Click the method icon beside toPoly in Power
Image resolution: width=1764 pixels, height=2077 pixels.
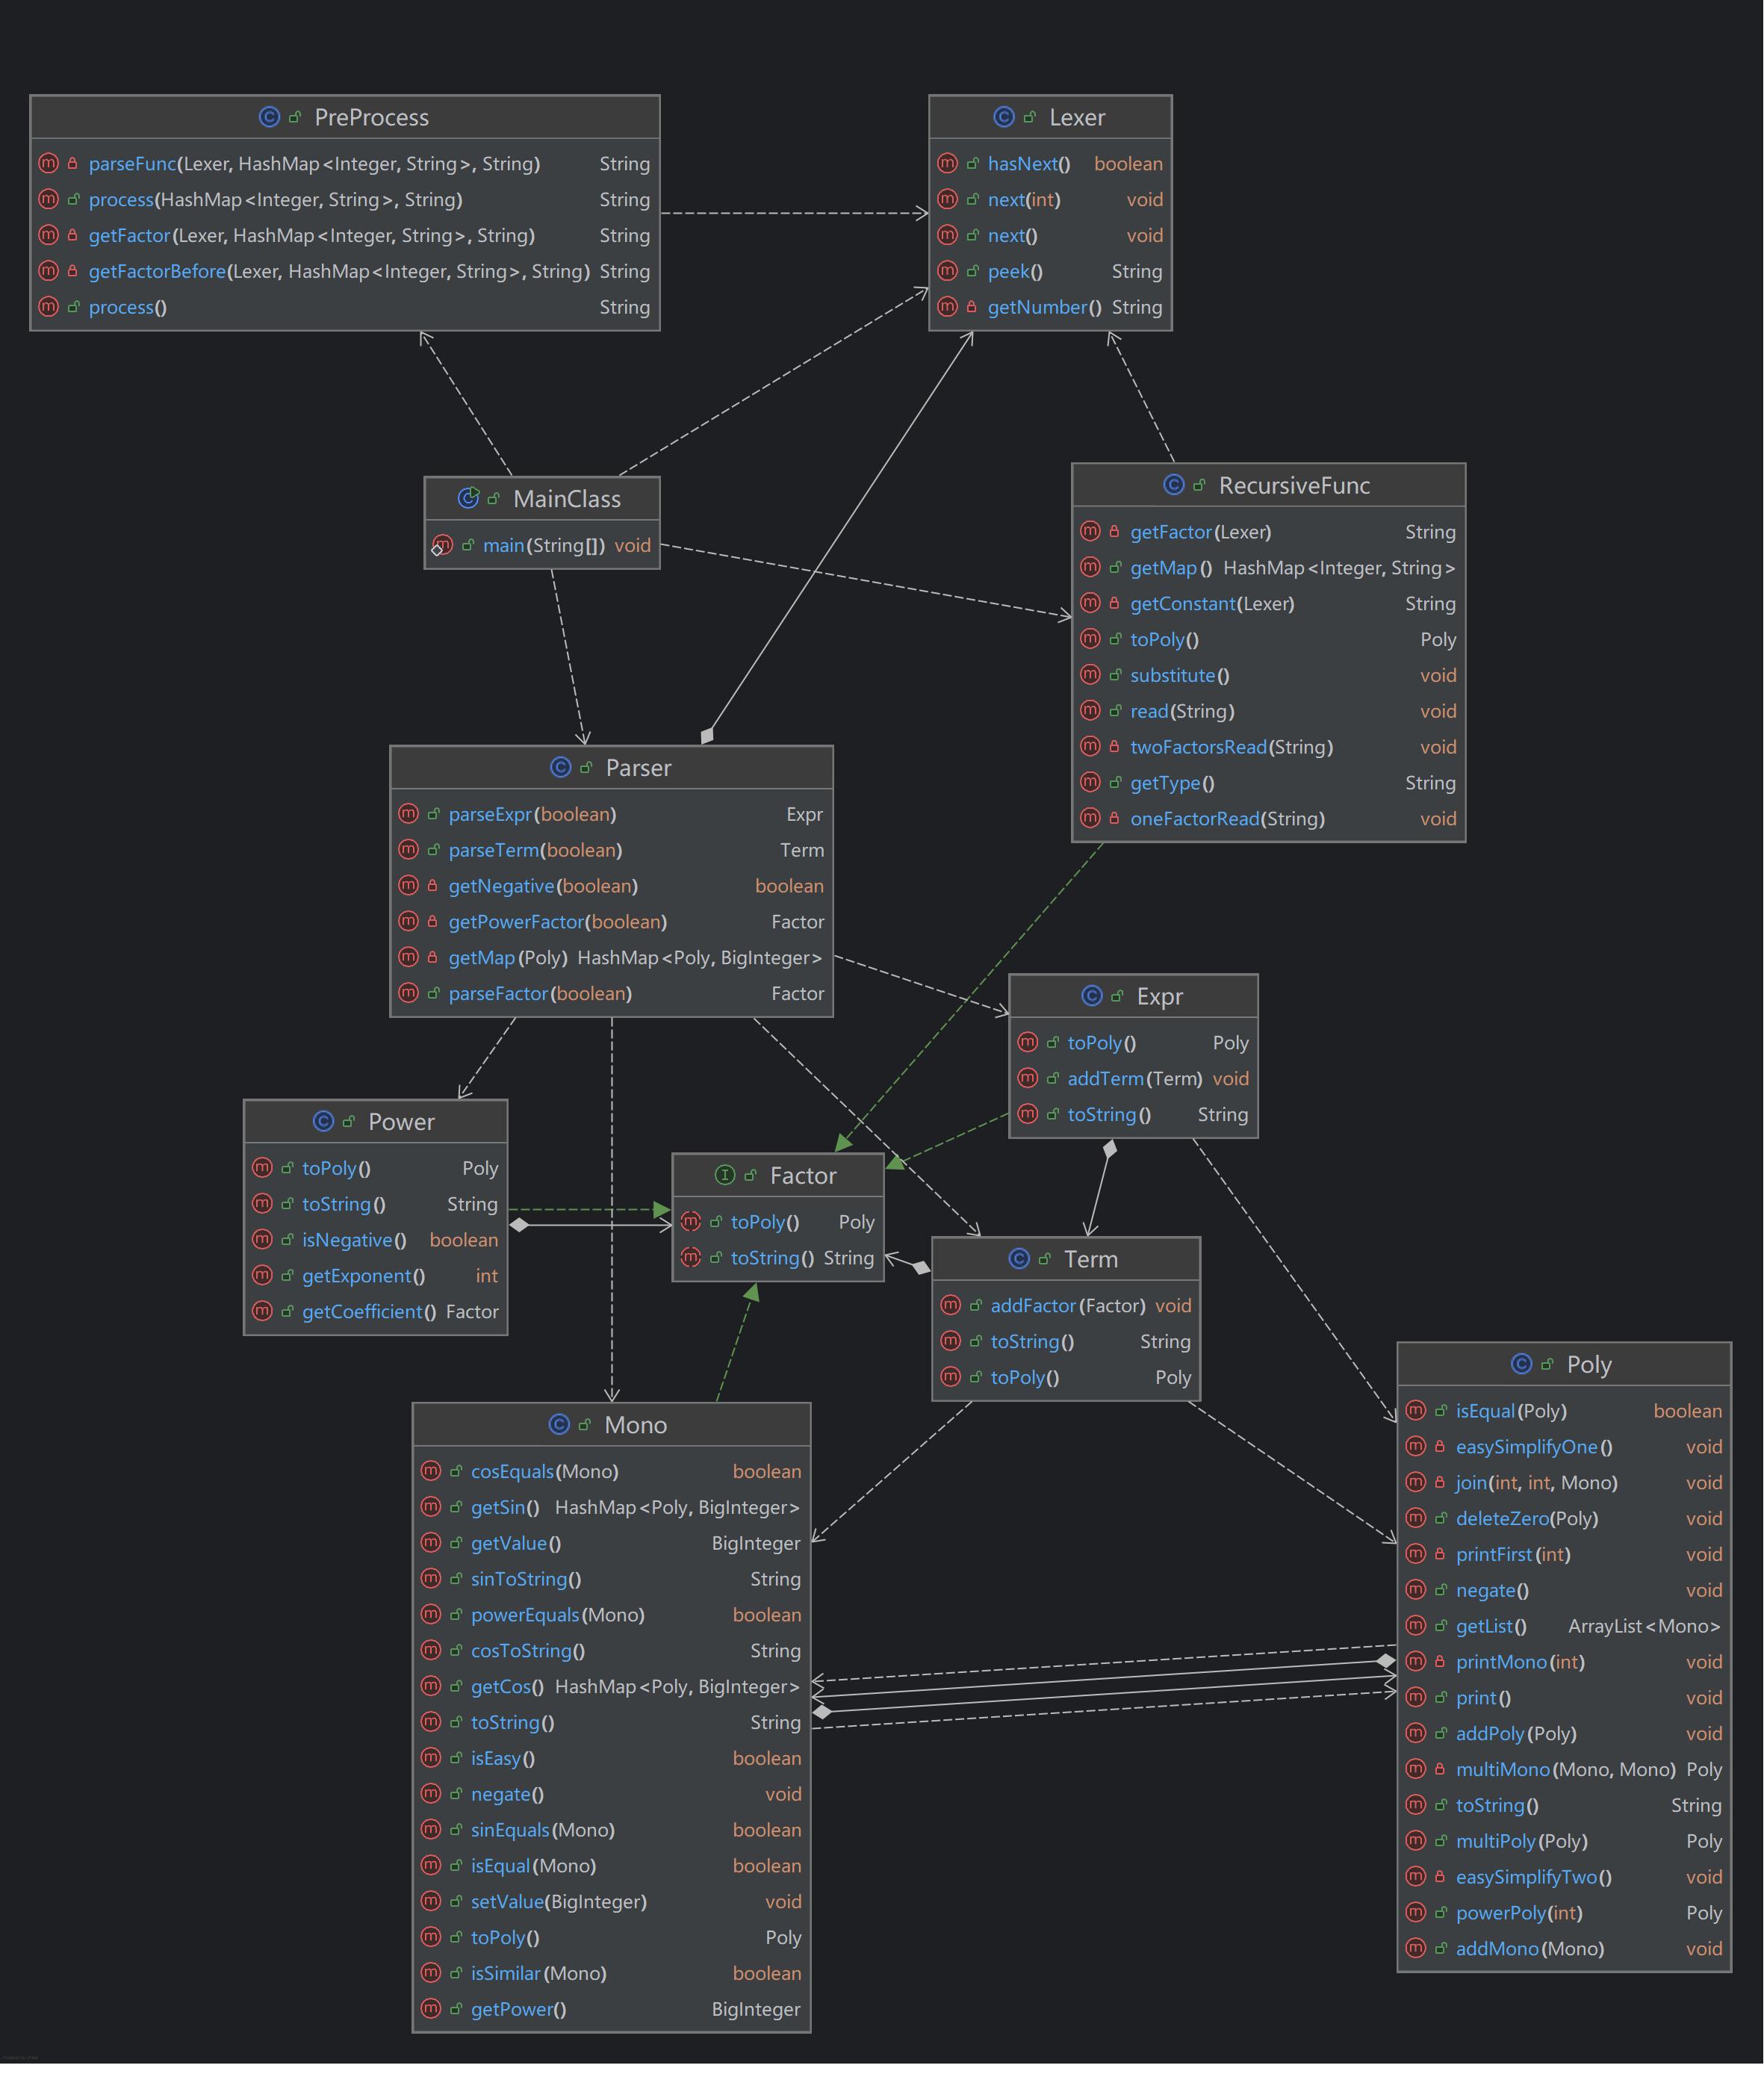click(x=263, y=1168)
